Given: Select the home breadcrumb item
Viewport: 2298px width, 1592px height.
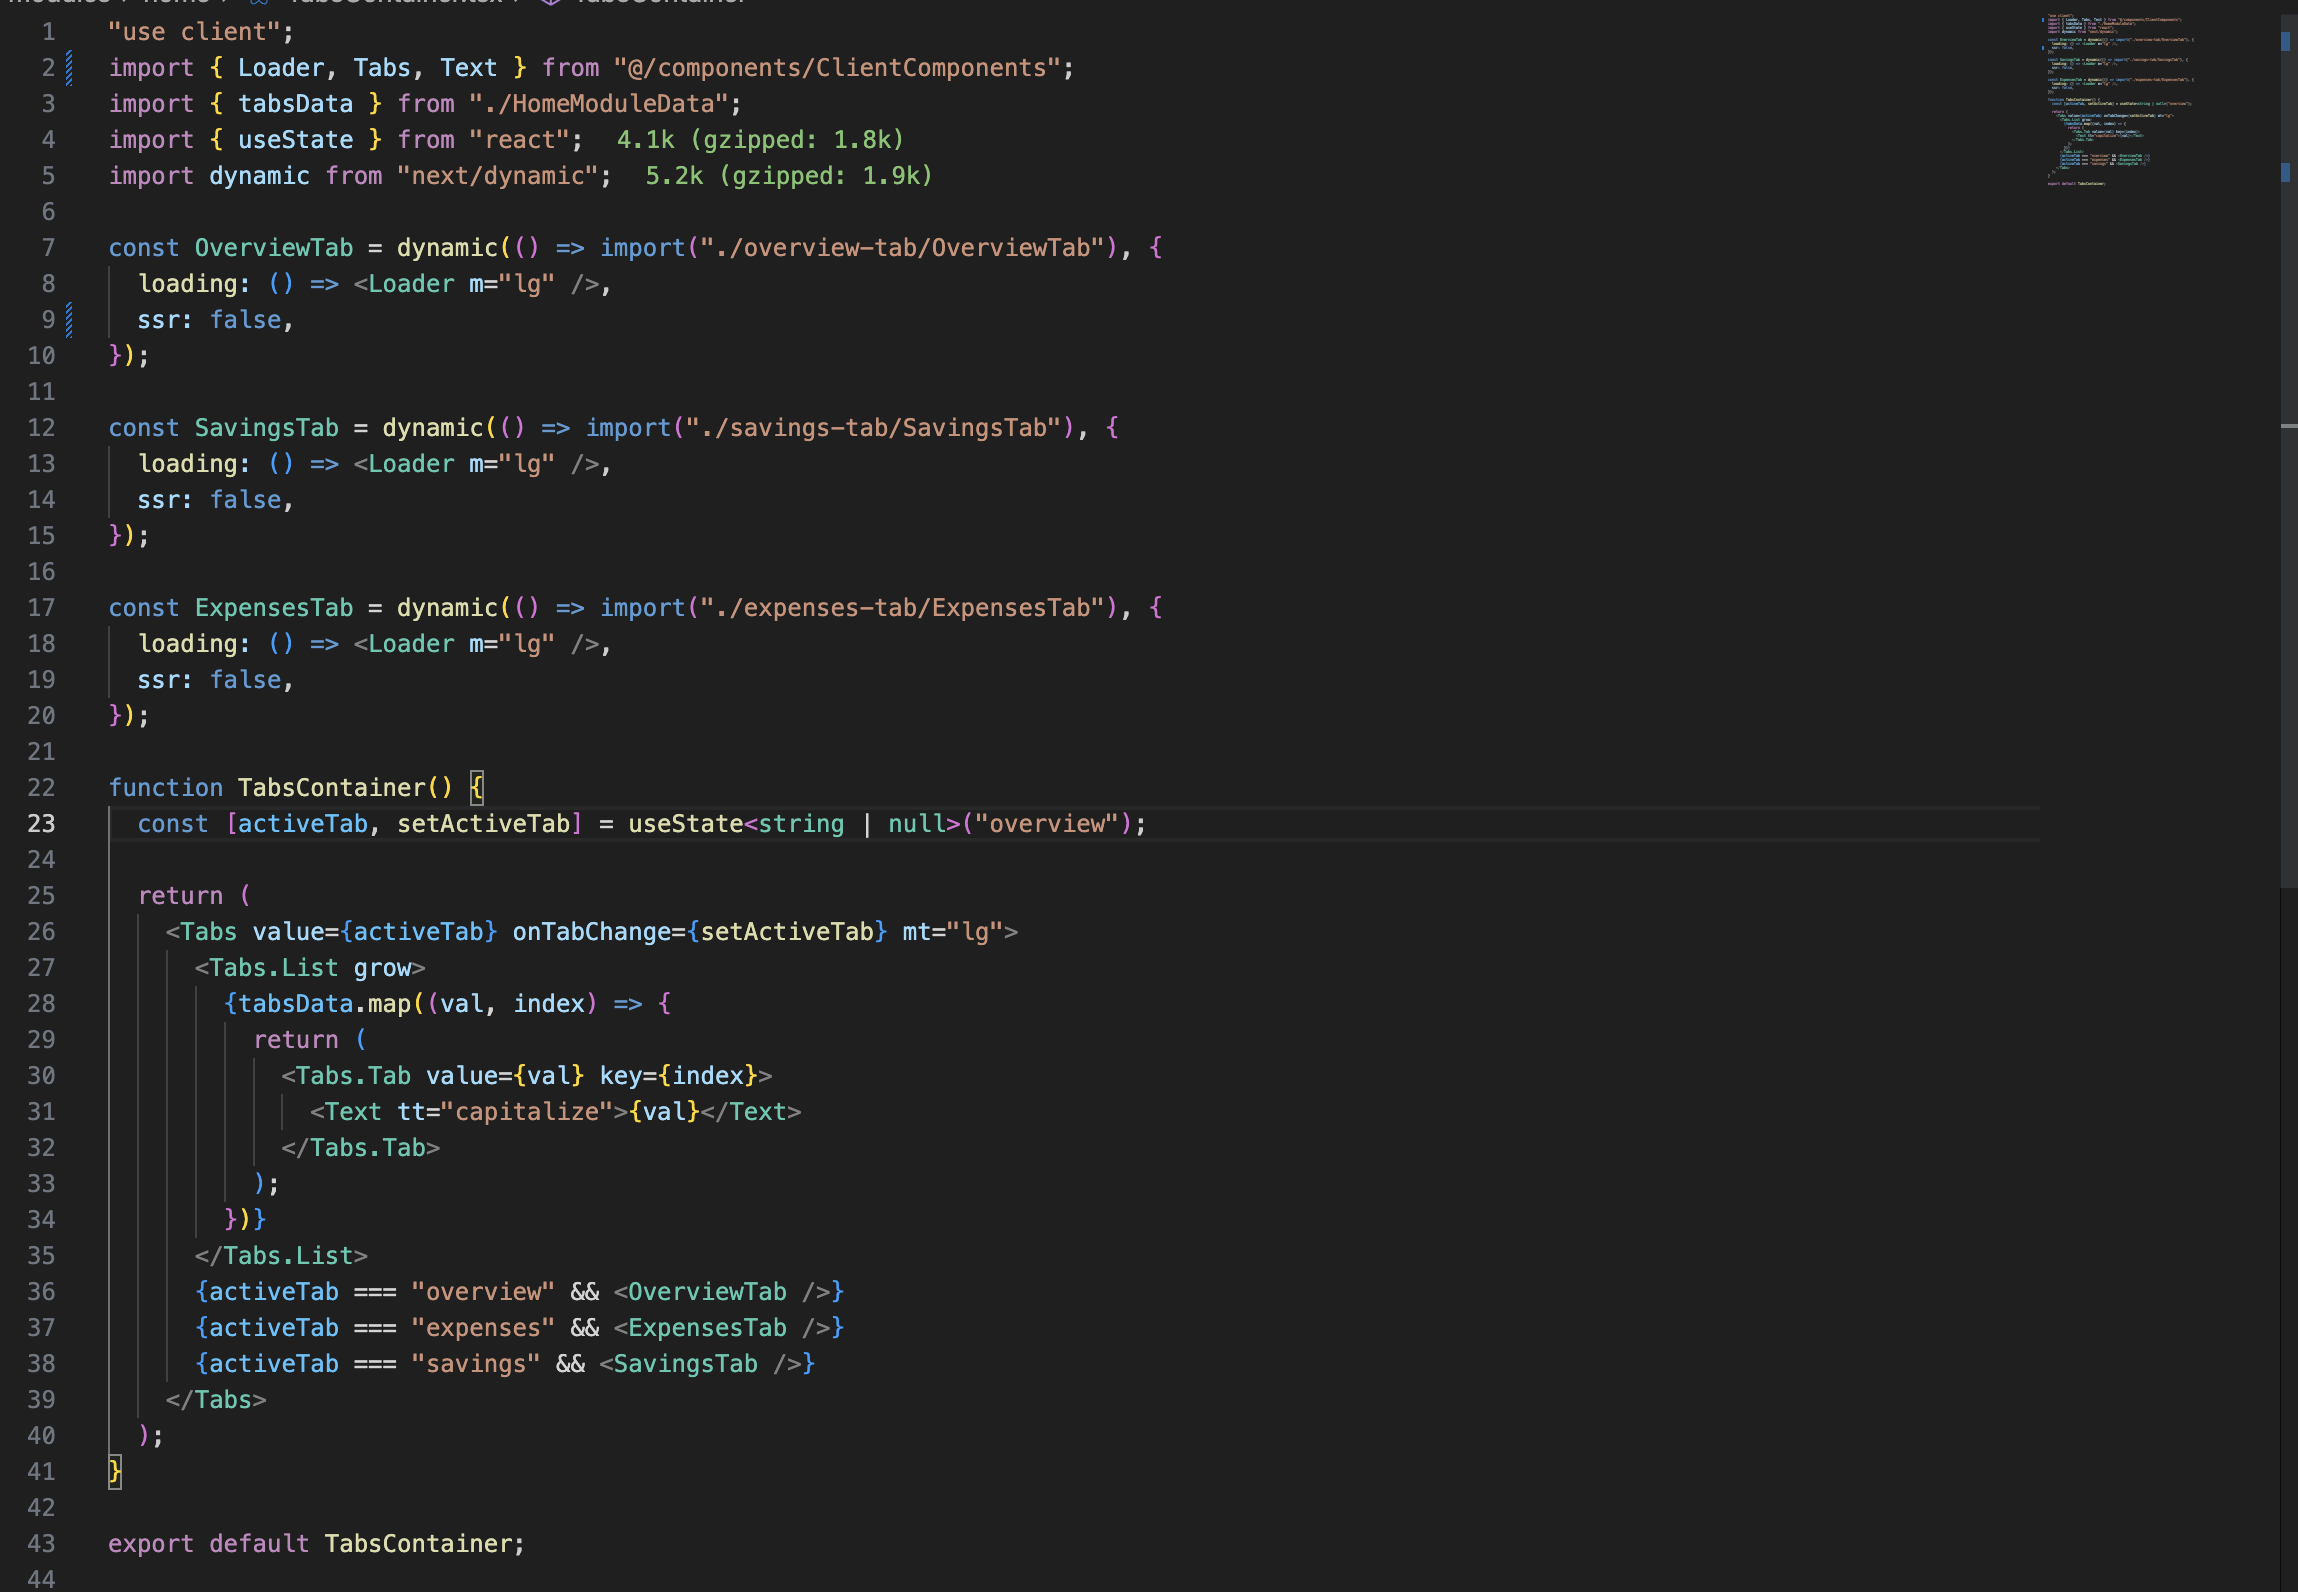Looking at the screenshot, I should (175, 3).
